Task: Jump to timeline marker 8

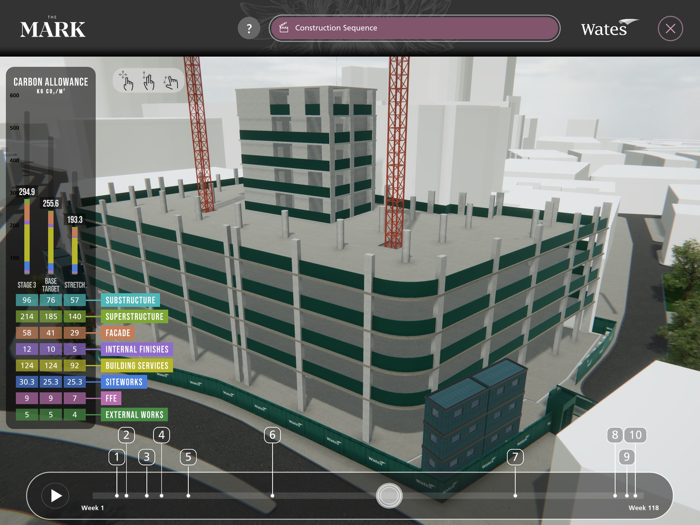Action: (615, 435)
